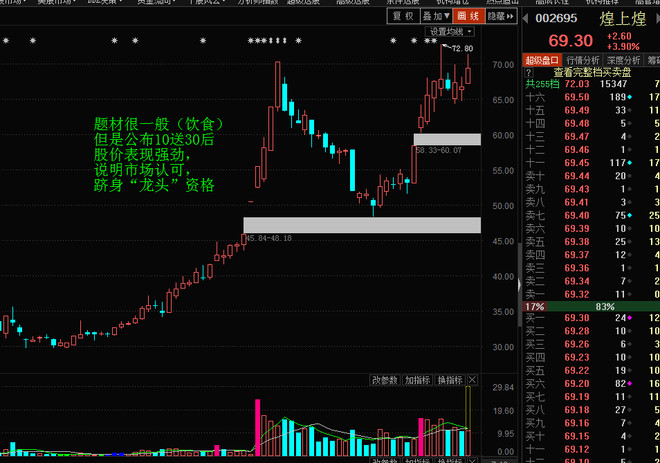Click the cyan diamond in the 69.50 row

[x=630, y=97]
